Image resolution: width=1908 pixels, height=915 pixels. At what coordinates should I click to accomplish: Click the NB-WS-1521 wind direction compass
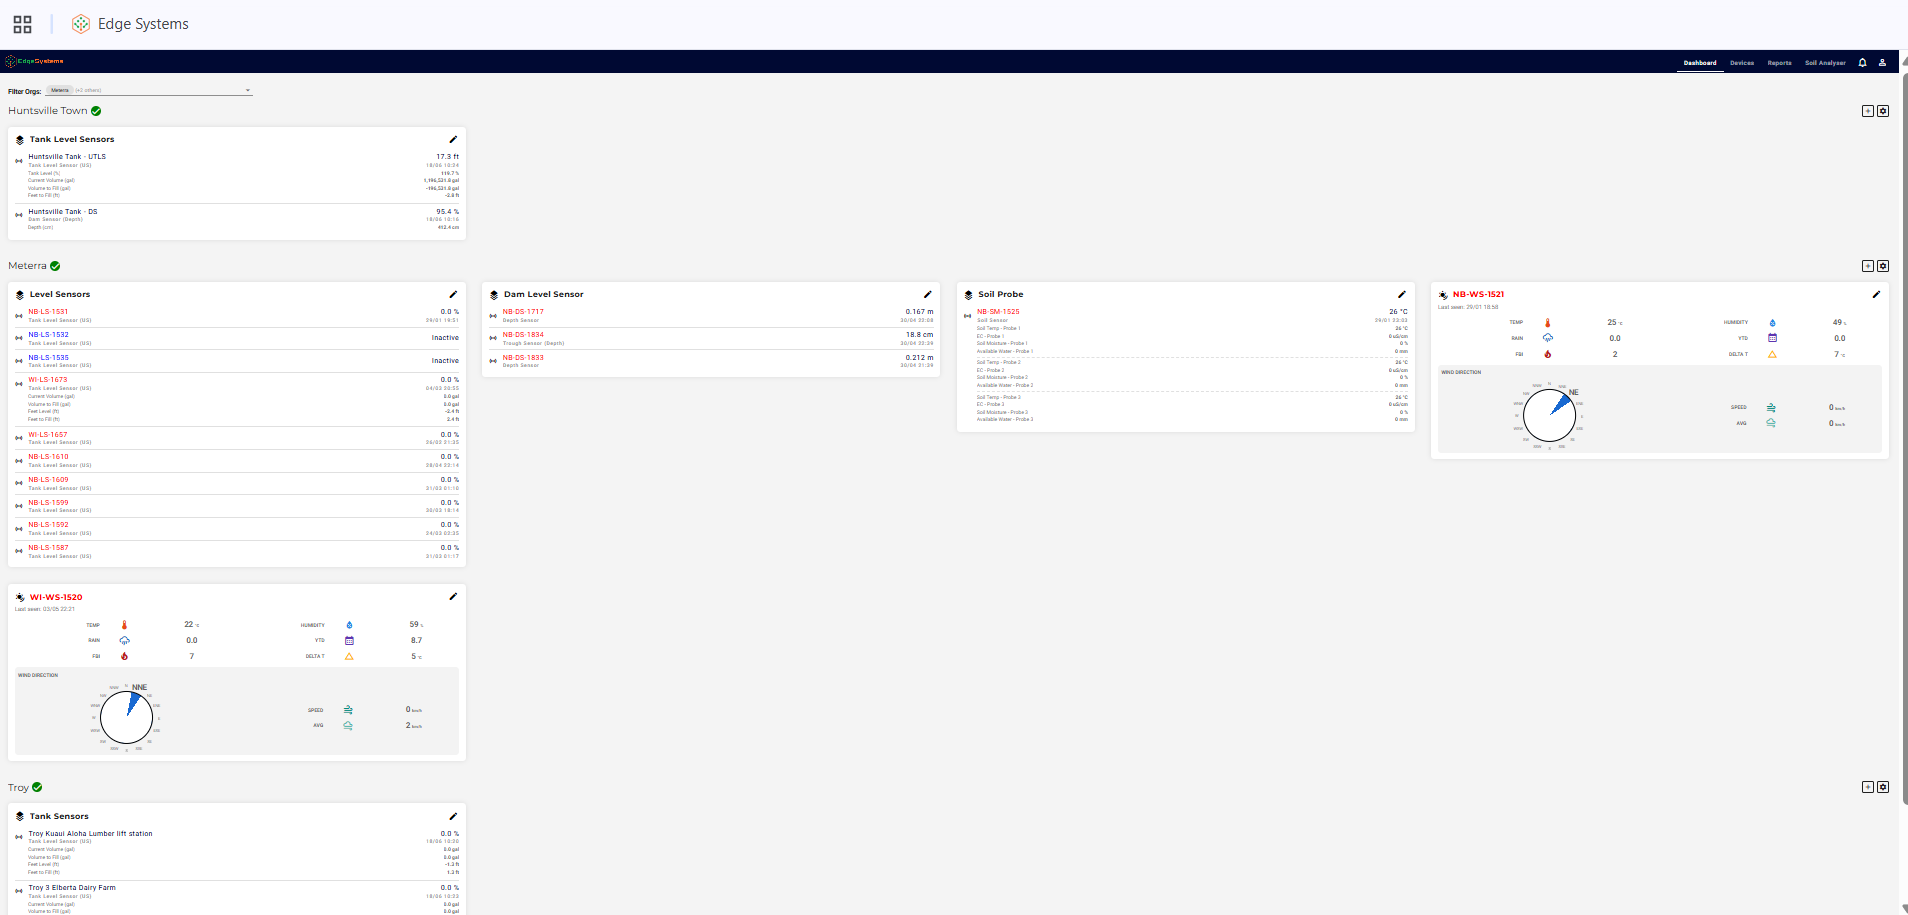[x=1549, y=415]
